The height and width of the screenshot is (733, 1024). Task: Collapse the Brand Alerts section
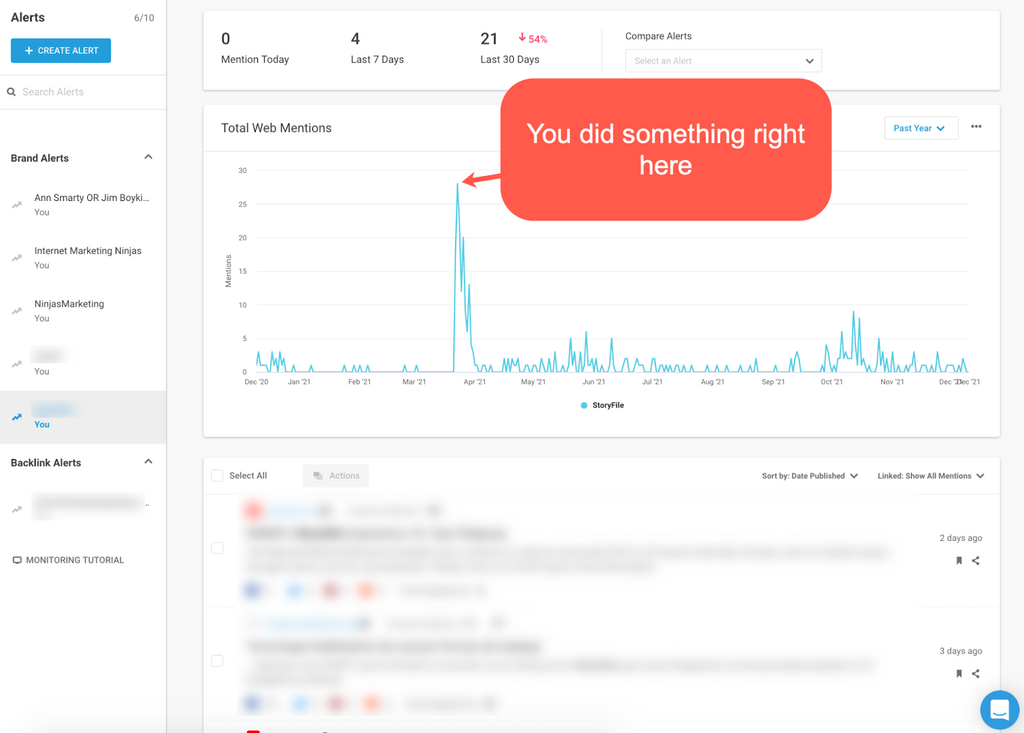pyautogui.click(x=148, y=157)
